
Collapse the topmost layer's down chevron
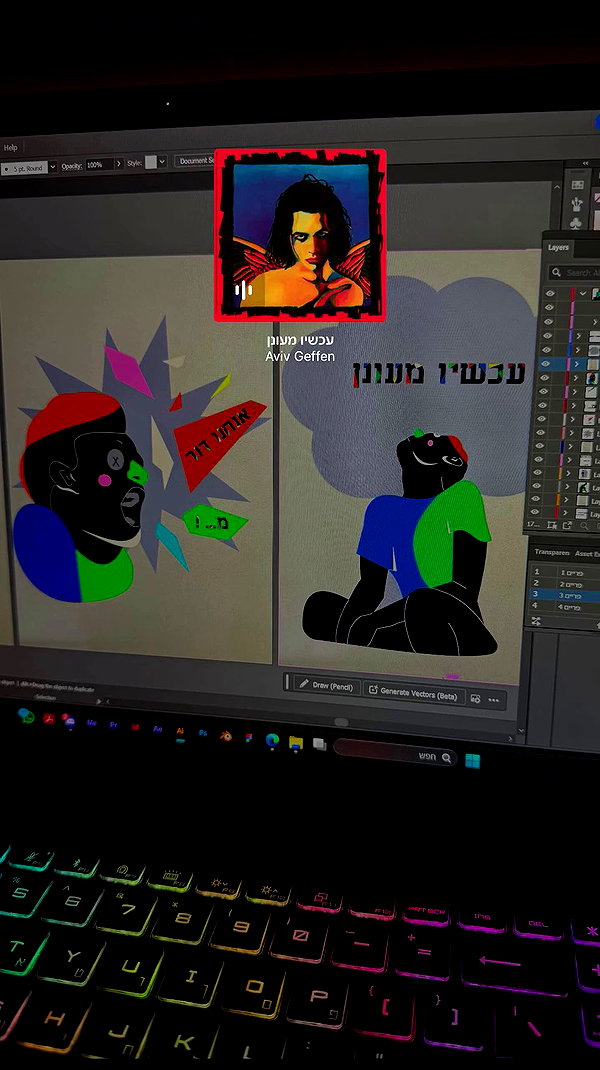tap(583, 293)
